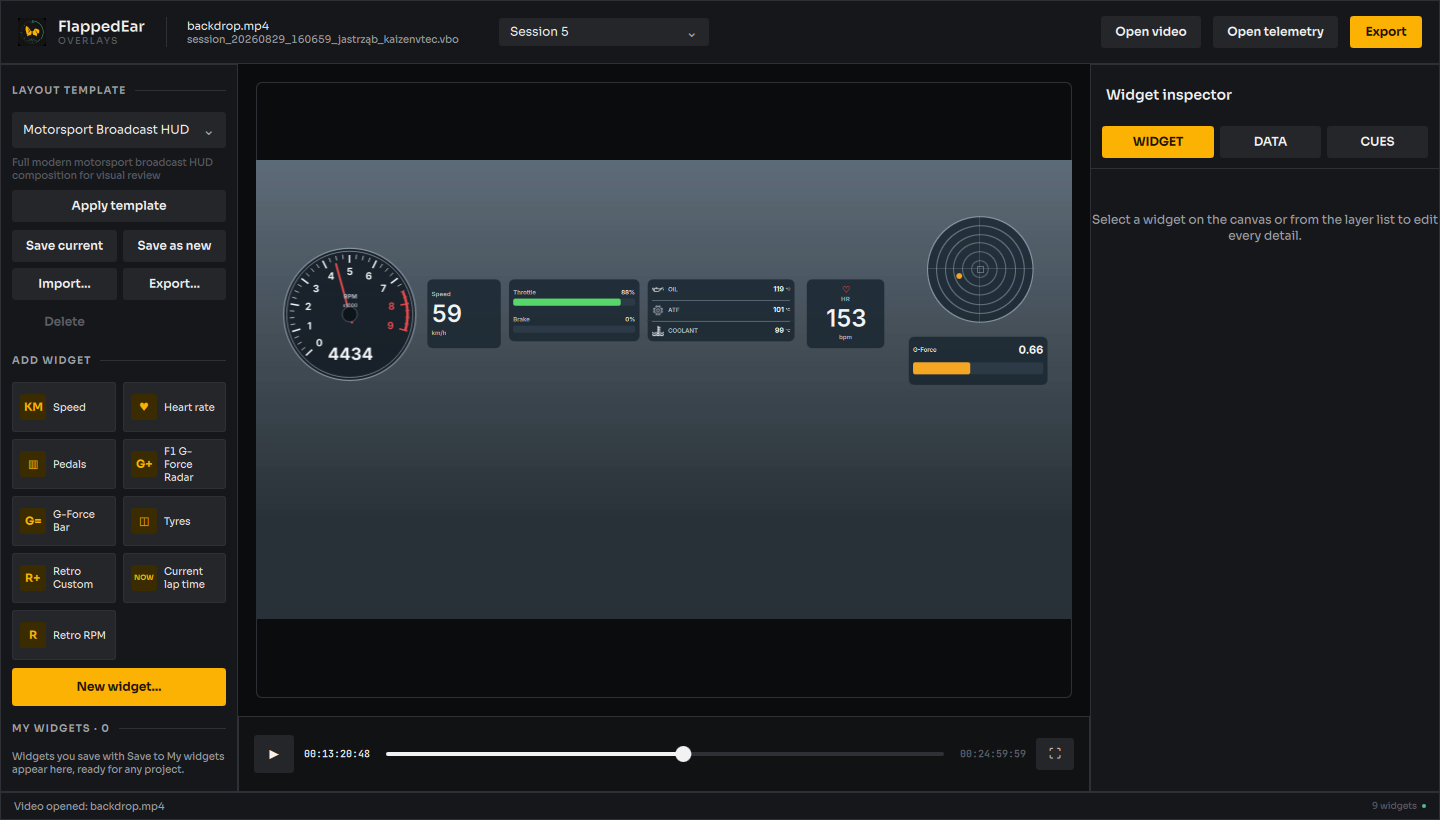1440x820 pixels.
Task: Click the Open video button
Action: click(1151, 32)
